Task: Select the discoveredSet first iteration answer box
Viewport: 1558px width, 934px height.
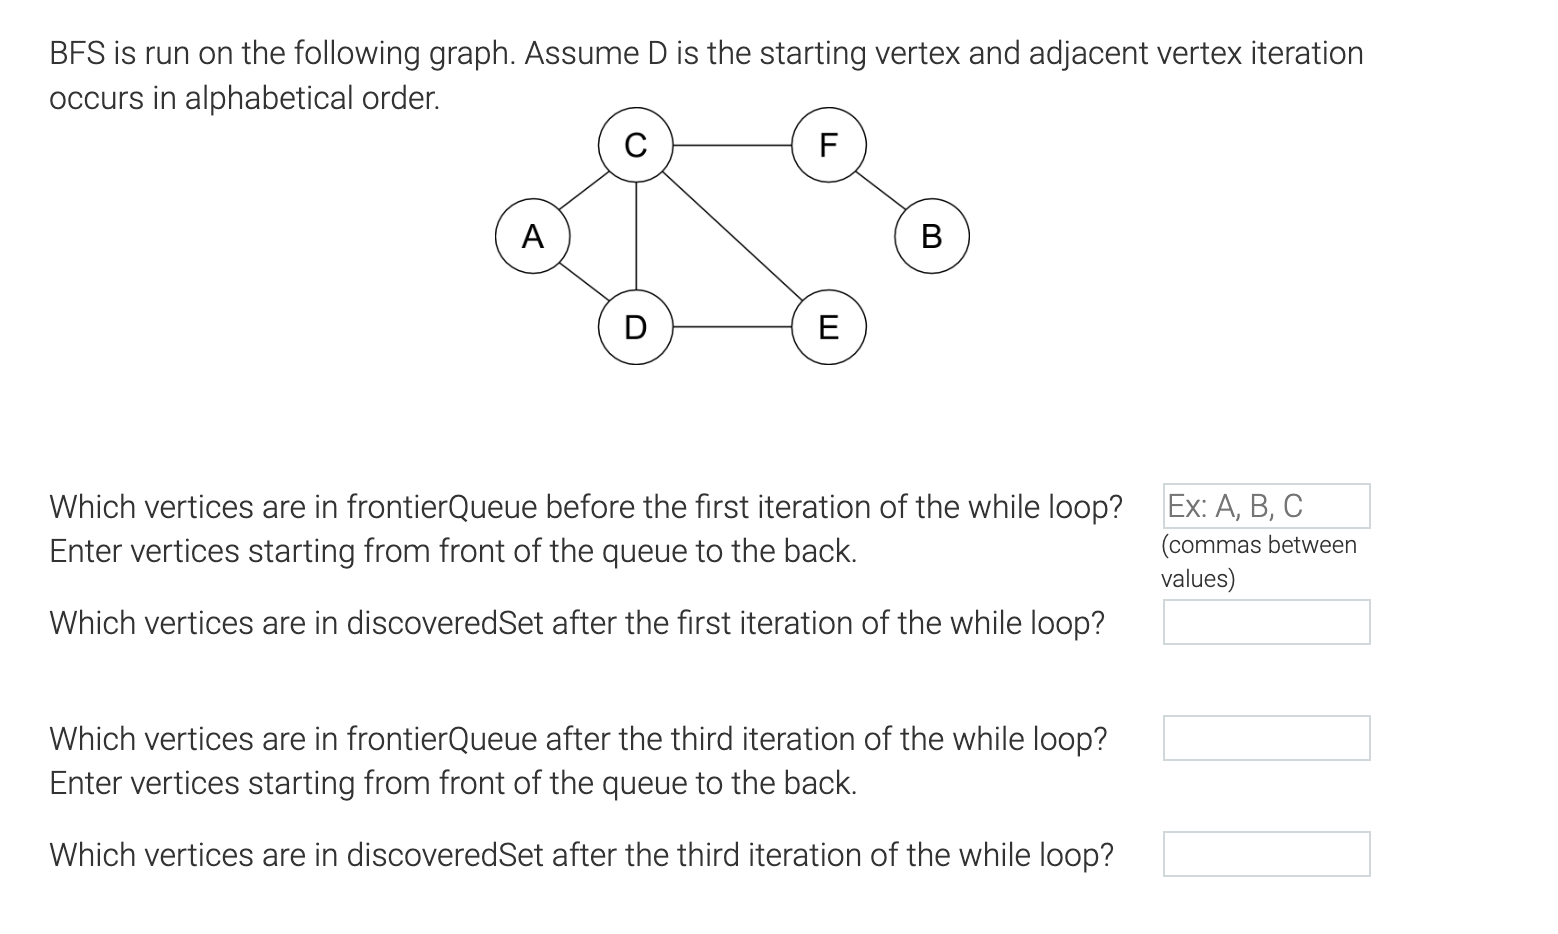Action: (x=1265, y=622)
